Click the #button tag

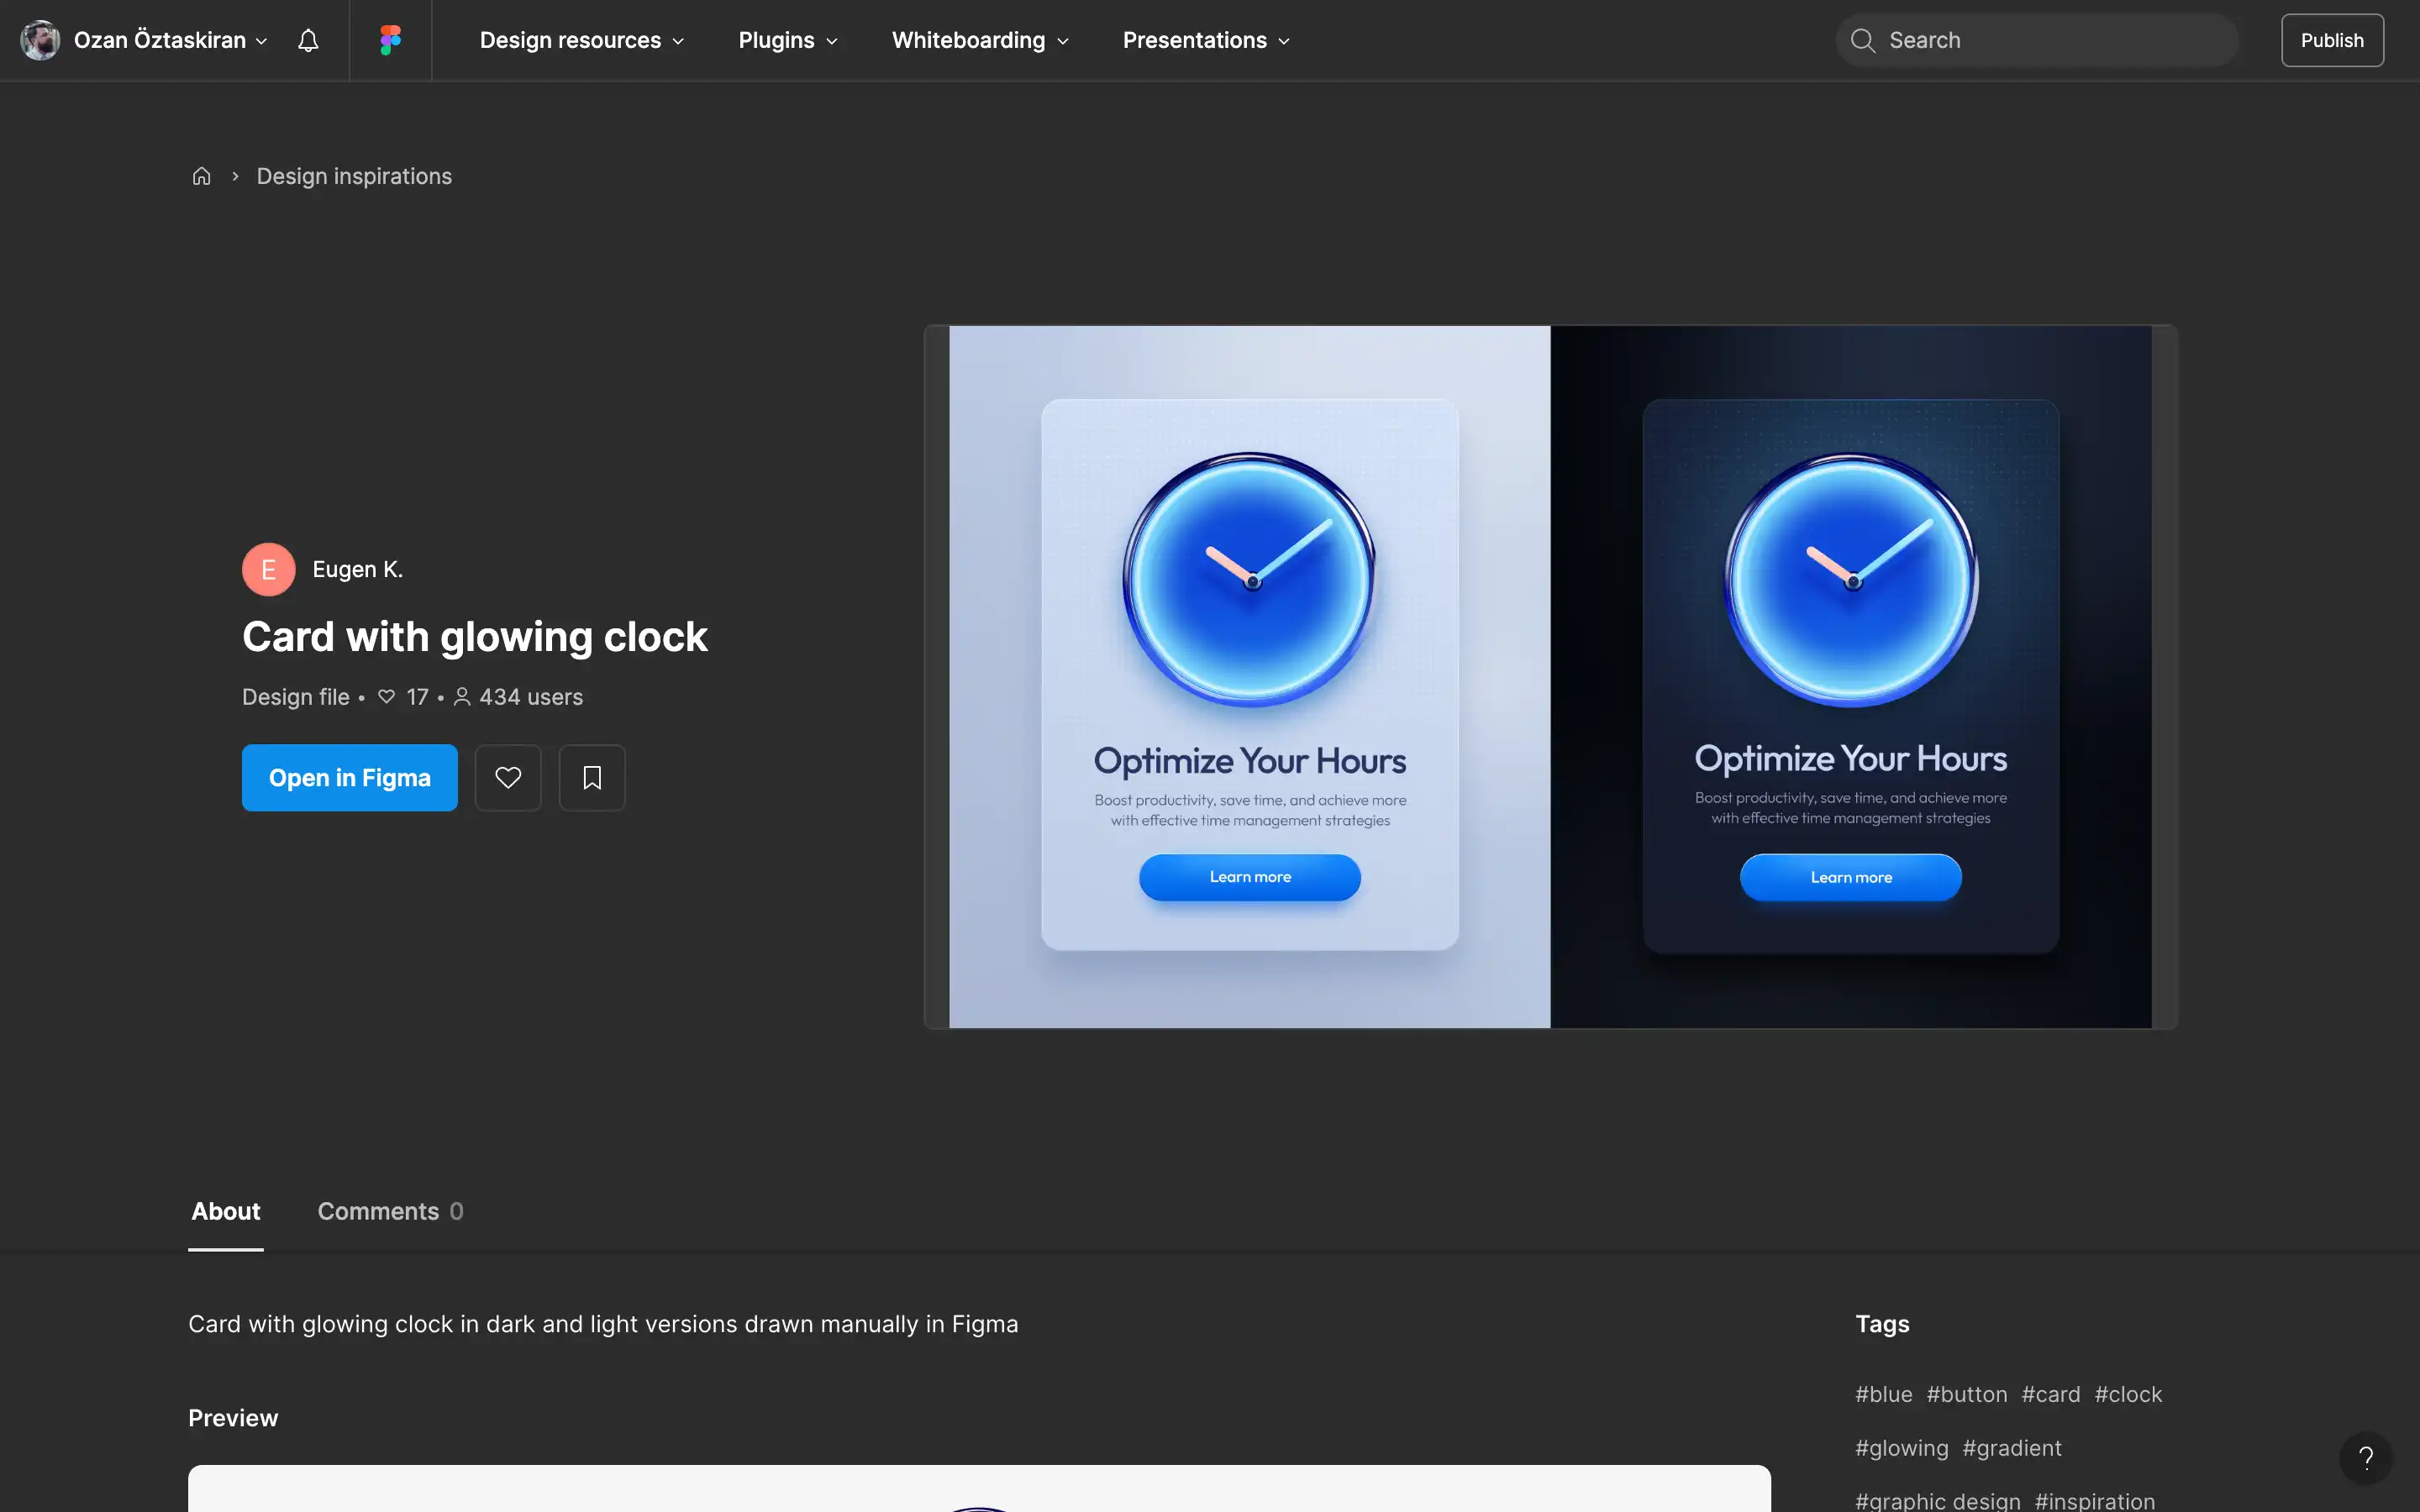[x=1966, y=1394]
